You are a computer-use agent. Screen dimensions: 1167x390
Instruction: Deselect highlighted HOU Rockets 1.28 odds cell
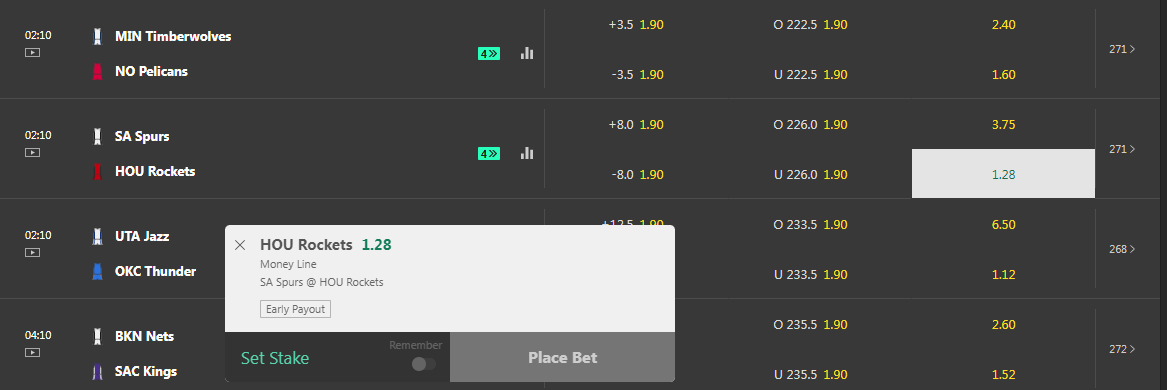pyautogui.click(x=1003, y=173)
